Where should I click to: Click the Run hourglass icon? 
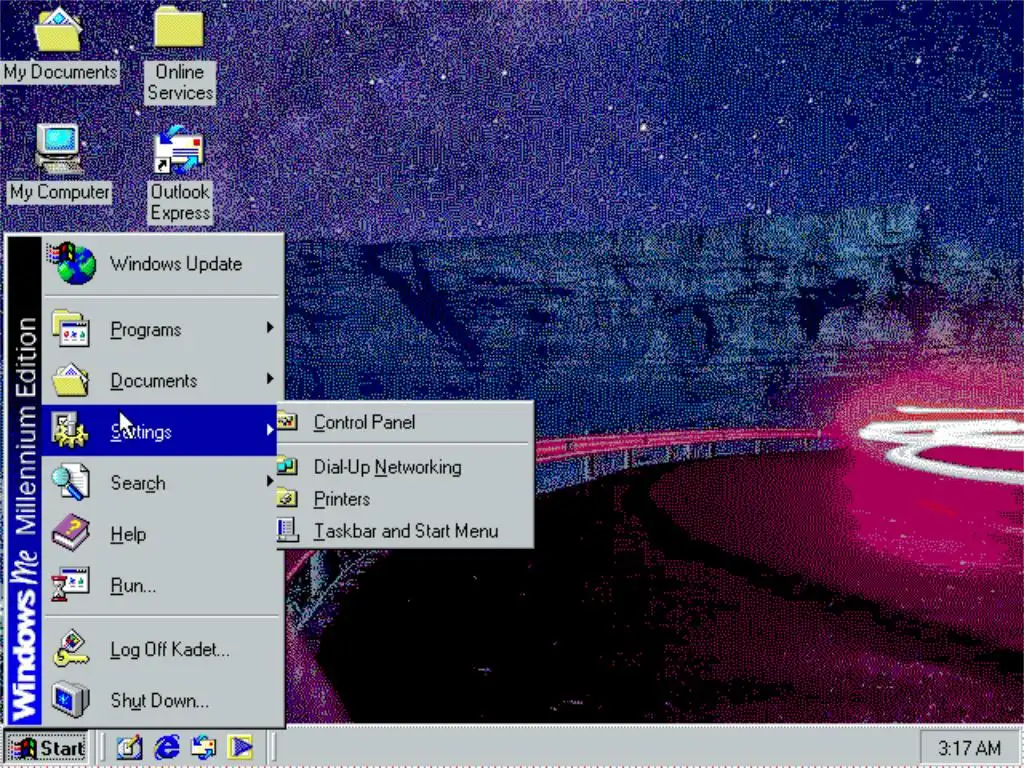pyautogui.click(x=71, y=584)
